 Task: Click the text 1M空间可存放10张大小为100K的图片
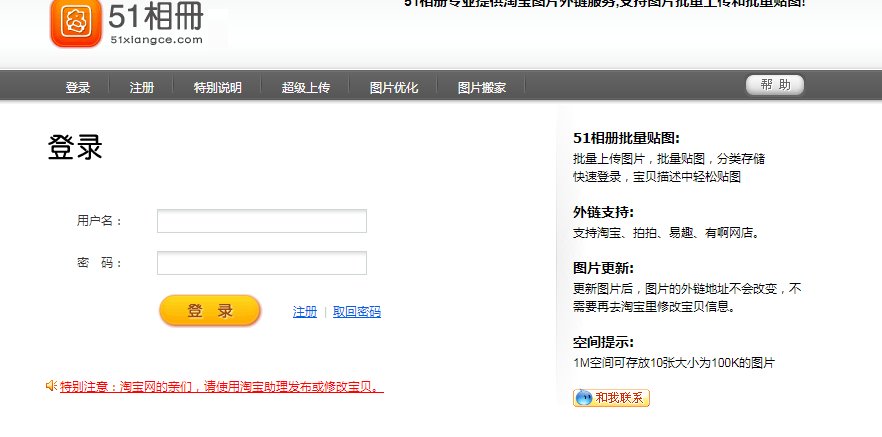674,363
